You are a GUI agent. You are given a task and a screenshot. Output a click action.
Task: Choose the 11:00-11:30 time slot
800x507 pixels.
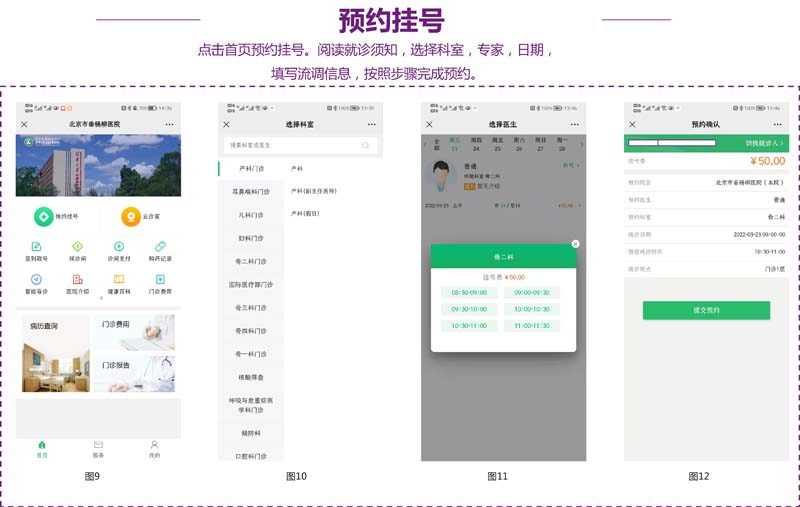pyautogui.click(x=532, y=326)
